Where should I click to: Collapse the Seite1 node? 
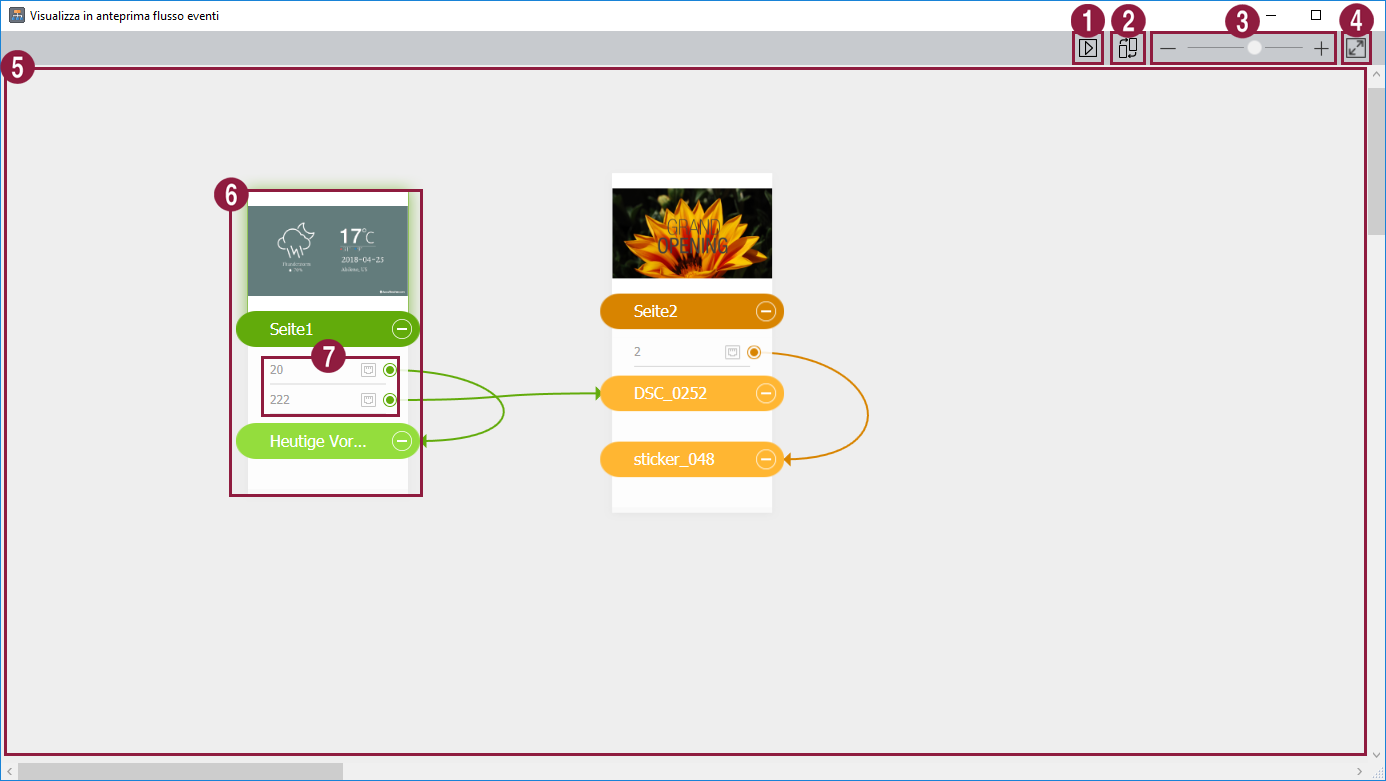(401, 328)
